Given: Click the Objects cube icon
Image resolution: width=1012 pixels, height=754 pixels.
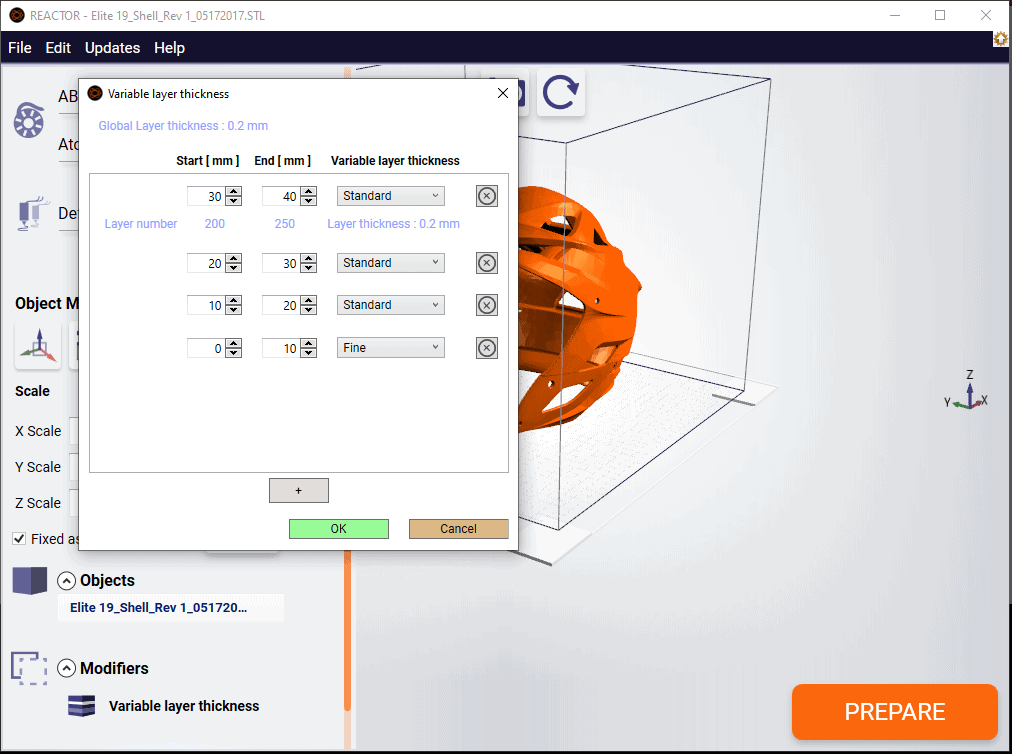Looking at the screenshot, I should pyautogui.click(x=30, y=580).
